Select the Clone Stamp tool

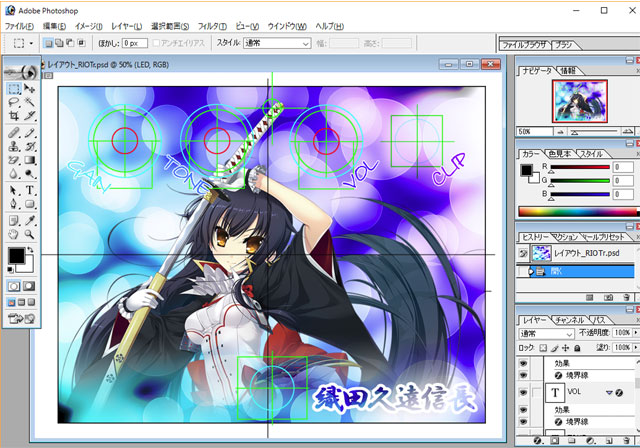tap(14, 146)
